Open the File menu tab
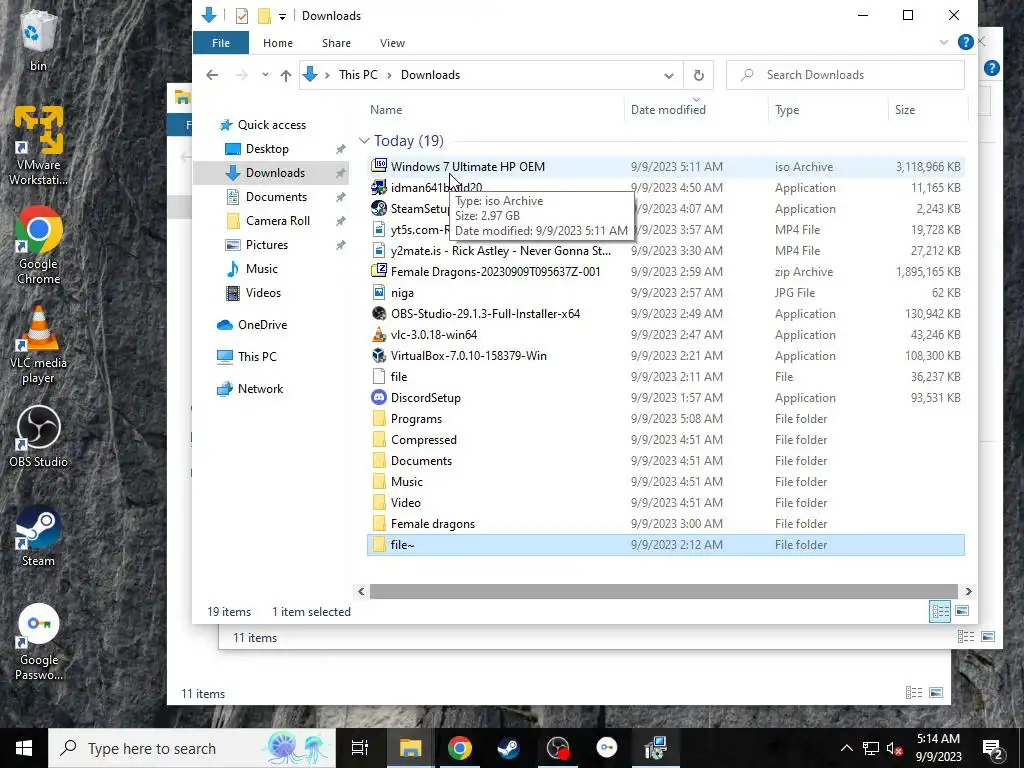The width and height of the screenshot is (1024, 768). 221,43
